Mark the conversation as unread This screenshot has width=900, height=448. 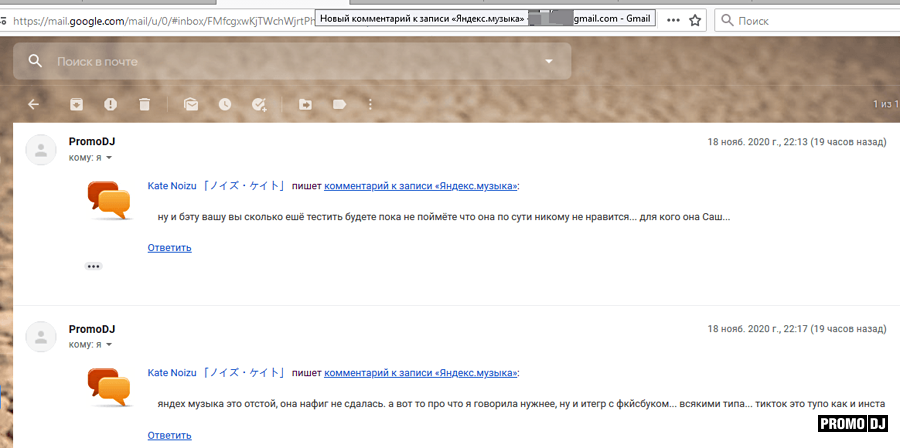click(x=190, y=104)
